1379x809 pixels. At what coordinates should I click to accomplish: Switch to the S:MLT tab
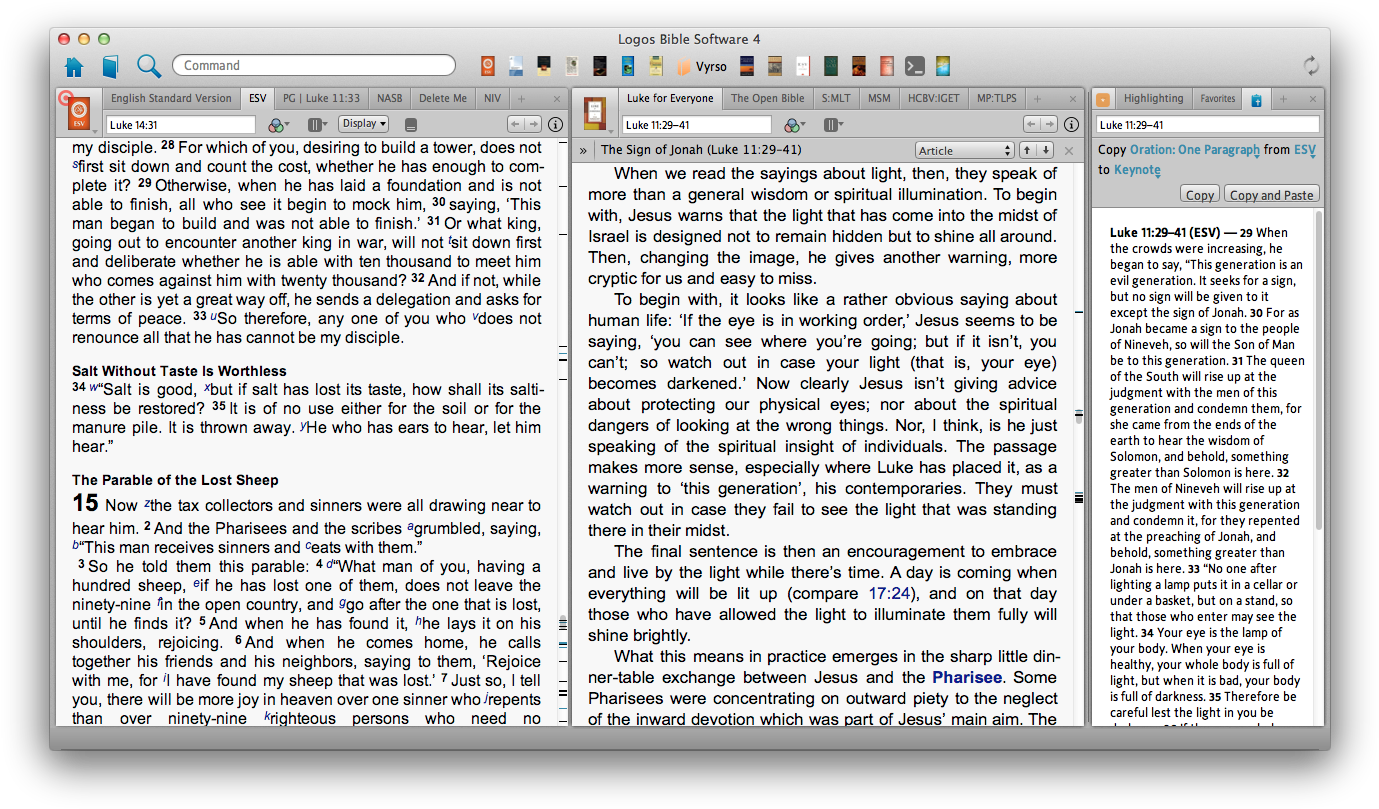pyautogui.click(x=836, y=98)
